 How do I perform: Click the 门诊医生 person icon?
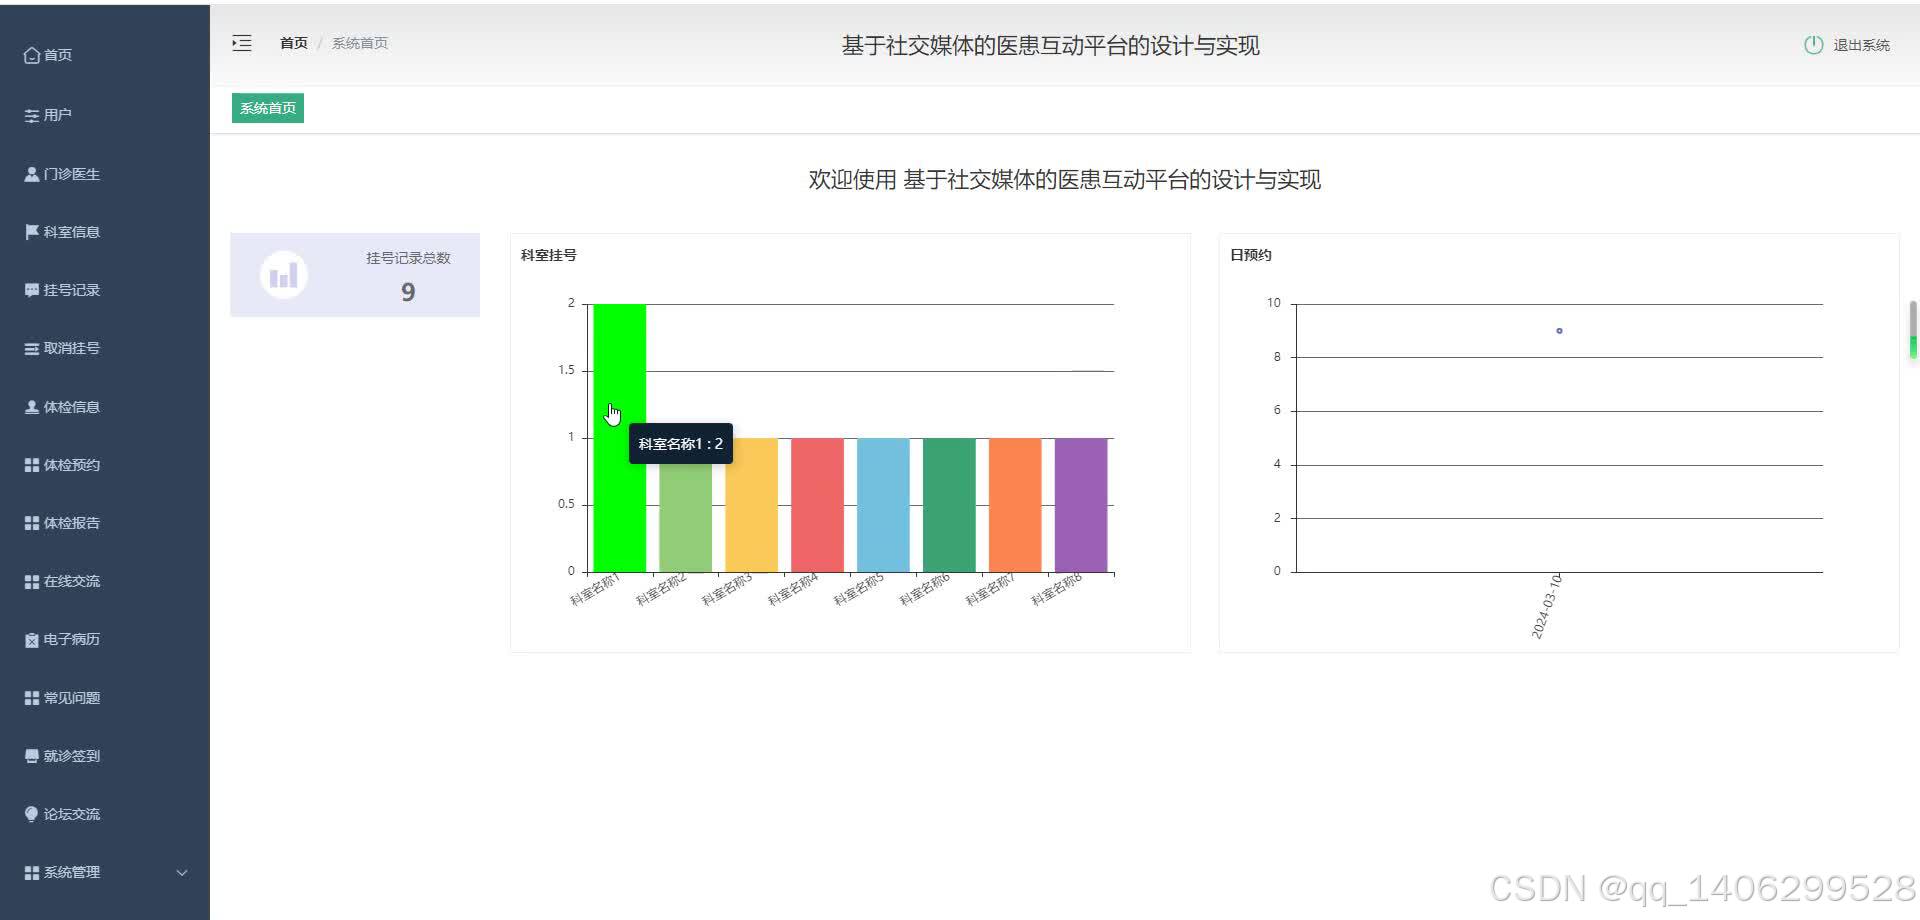pyautogui.click(x=32, y=174)
